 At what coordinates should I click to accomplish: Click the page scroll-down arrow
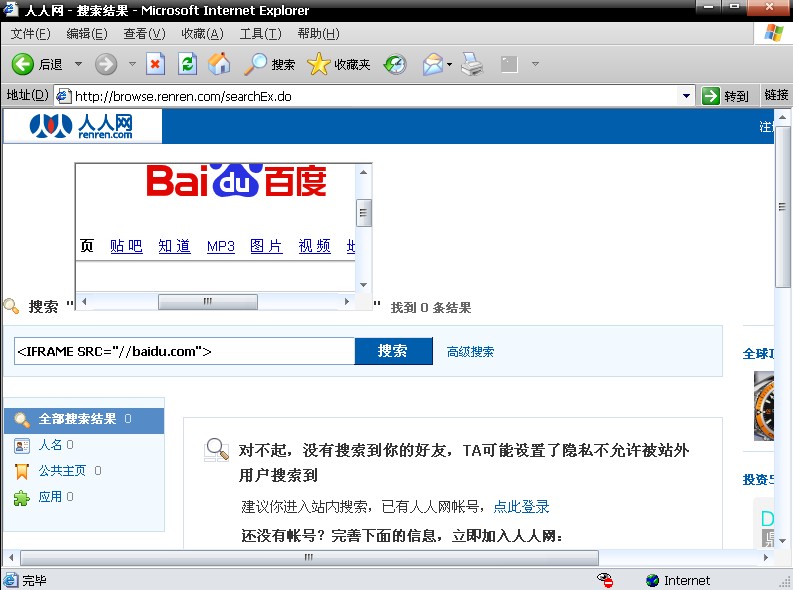782,540
